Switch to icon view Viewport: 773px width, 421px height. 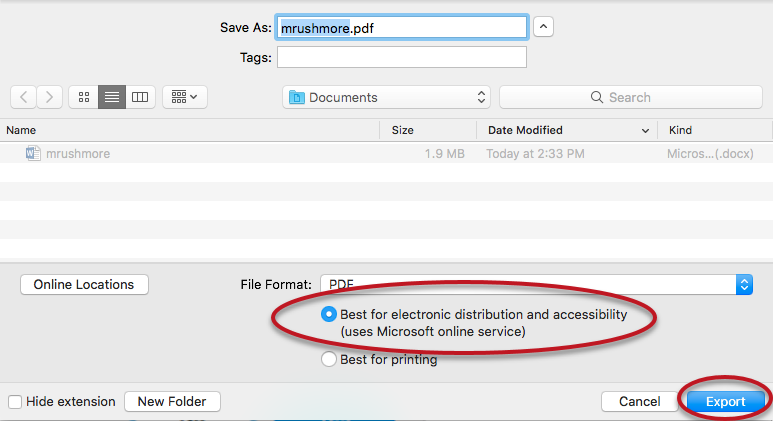click(84, 97)
